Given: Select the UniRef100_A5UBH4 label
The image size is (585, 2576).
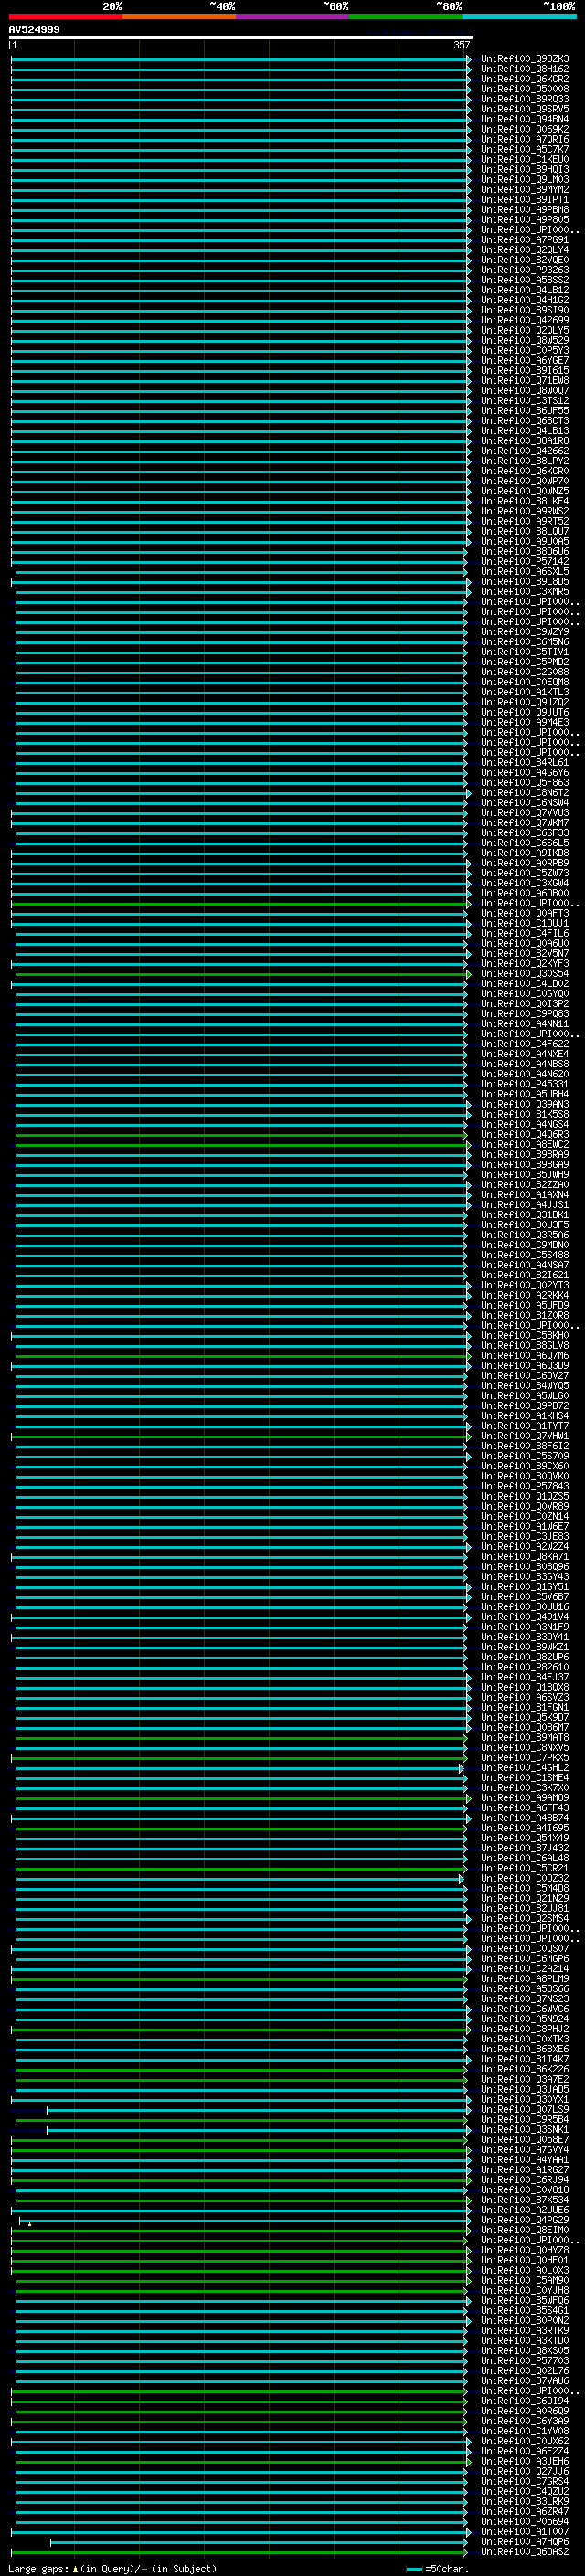Looking at the screenshot, I should pyautogui.click(x=525, y=1094).
